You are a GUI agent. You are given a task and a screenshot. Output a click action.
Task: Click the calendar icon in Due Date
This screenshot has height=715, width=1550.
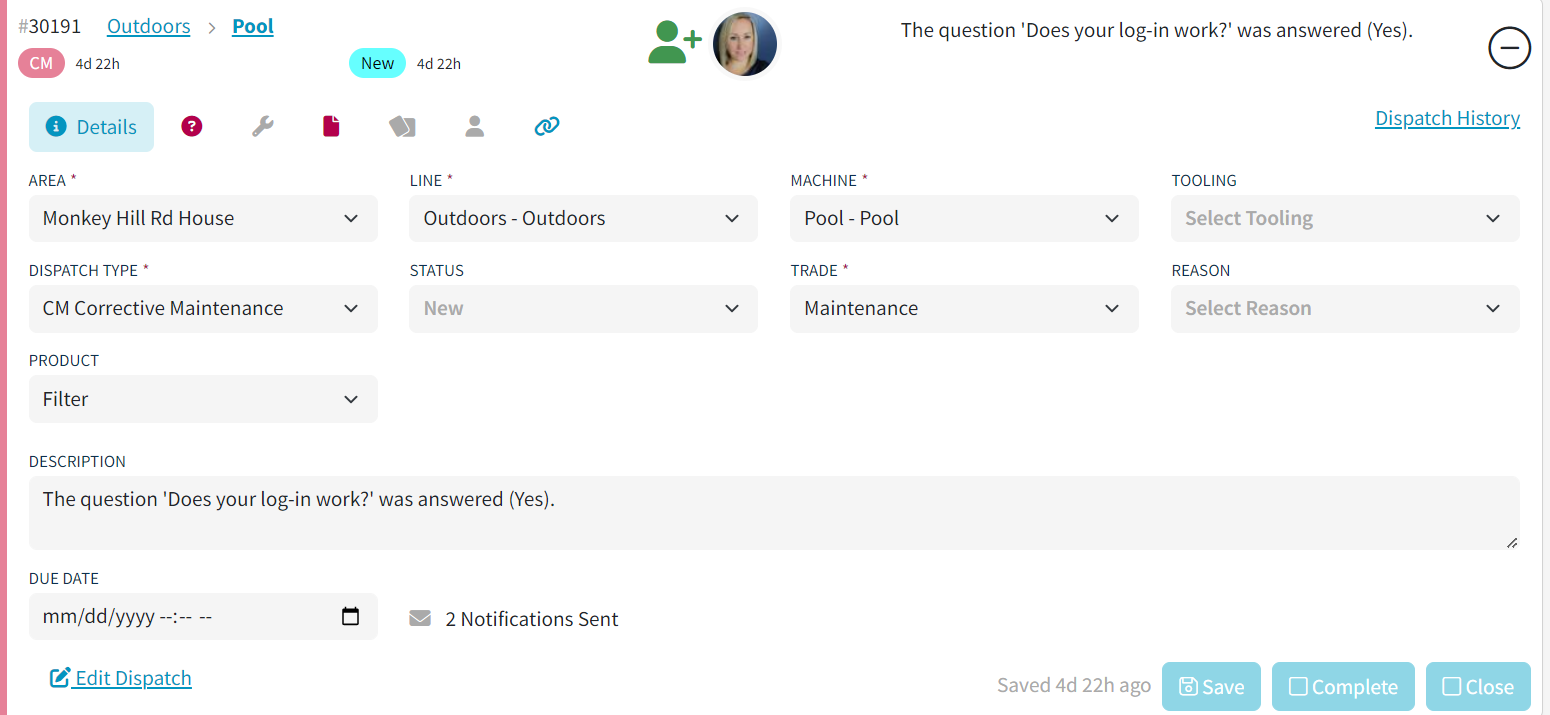350,616
